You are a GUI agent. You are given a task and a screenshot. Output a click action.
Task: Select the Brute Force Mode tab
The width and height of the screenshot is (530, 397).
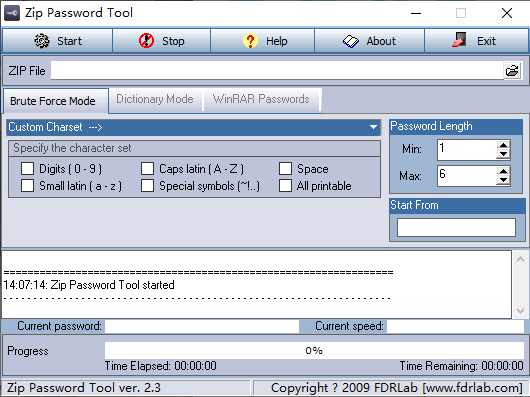coord(56,101)
